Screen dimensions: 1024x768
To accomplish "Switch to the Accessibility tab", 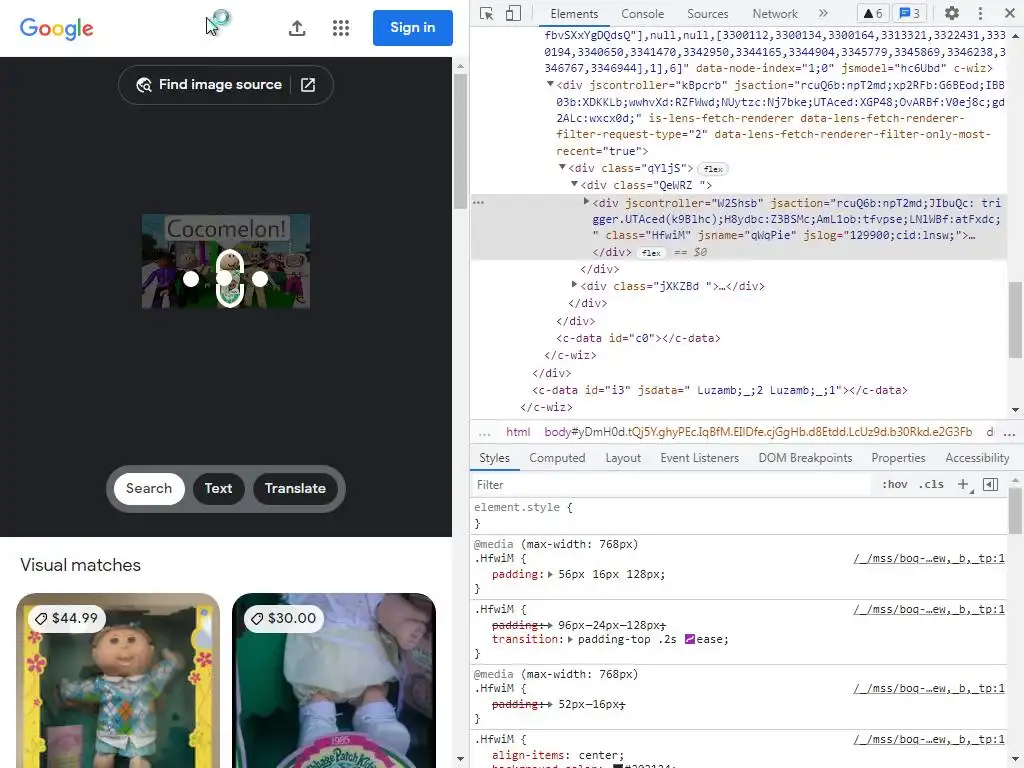I will point(977,458).
